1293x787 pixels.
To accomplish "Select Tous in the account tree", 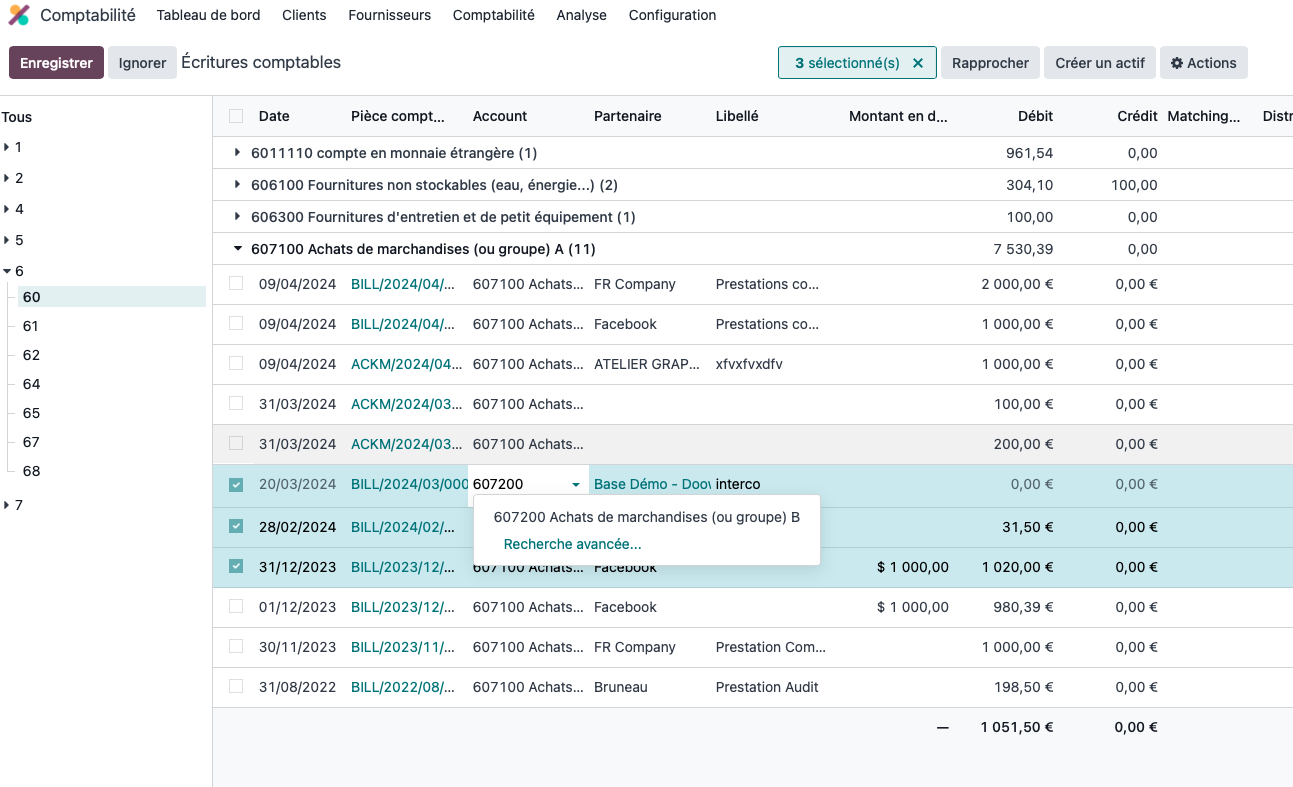I will point(17,117).
